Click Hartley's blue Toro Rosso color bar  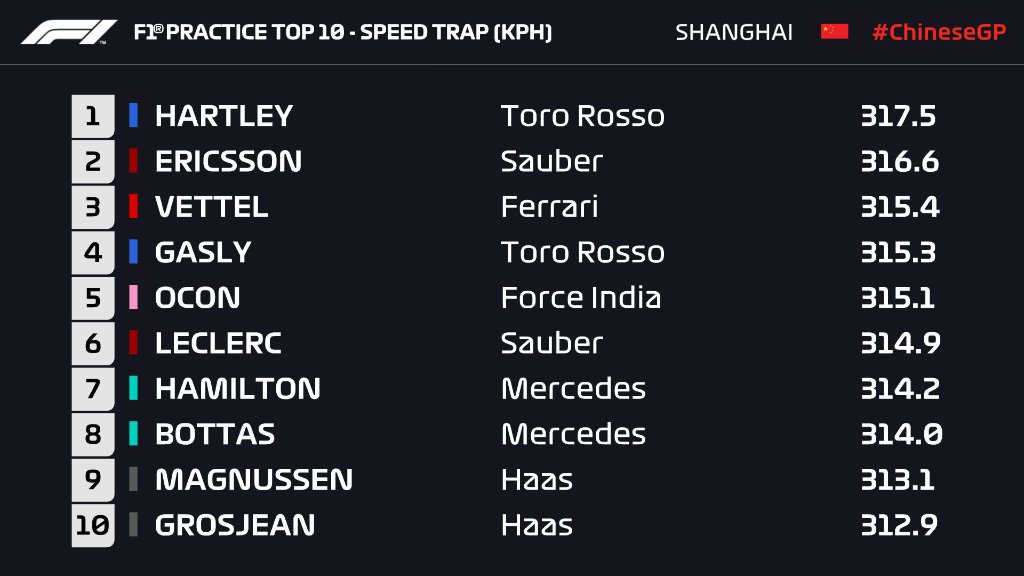pos(133,116)
